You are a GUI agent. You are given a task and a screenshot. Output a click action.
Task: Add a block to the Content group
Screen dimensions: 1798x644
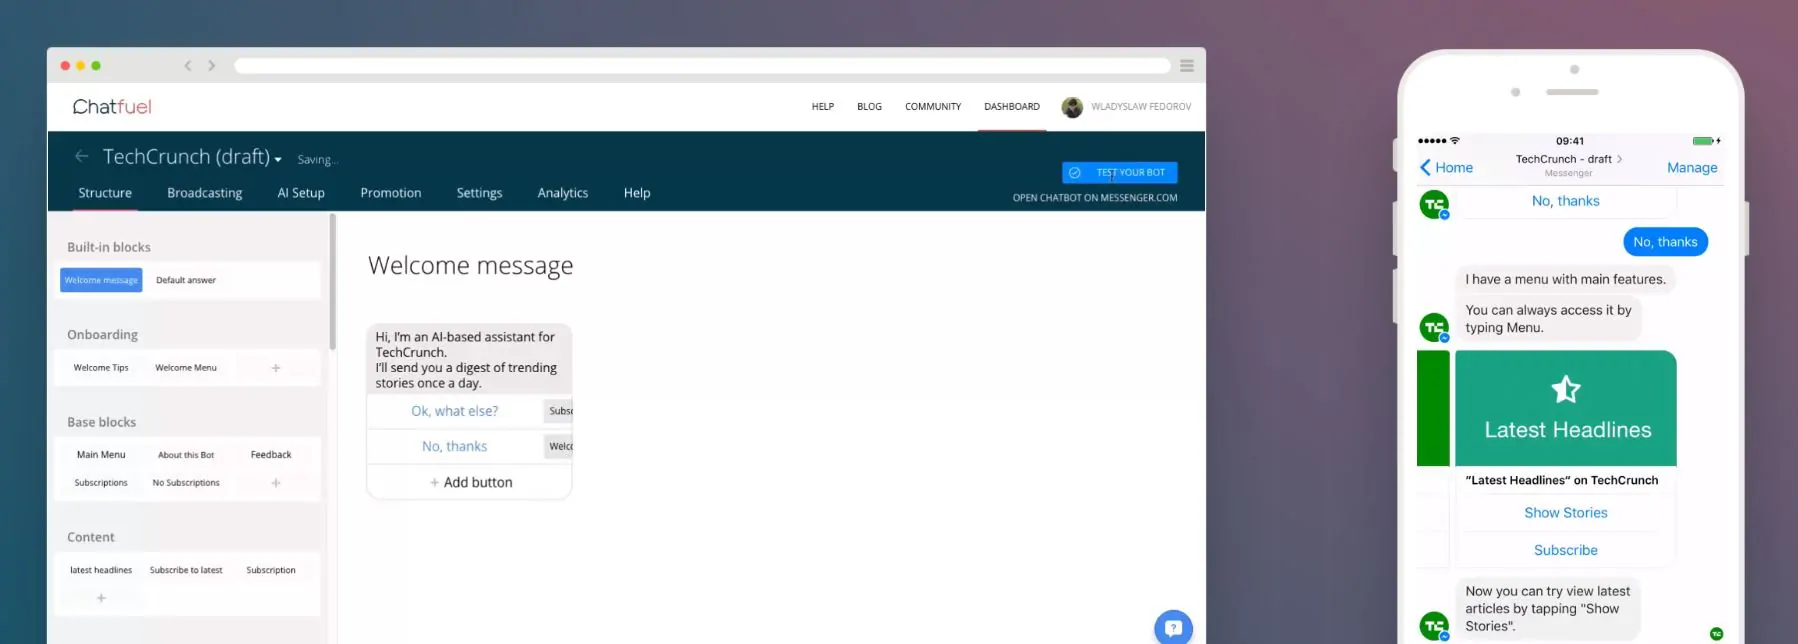(x=101, y=598)
